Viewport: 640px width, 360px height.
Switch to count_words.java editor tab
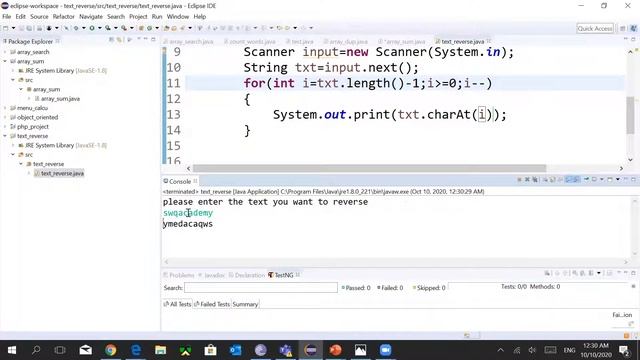tap(250, 42)
